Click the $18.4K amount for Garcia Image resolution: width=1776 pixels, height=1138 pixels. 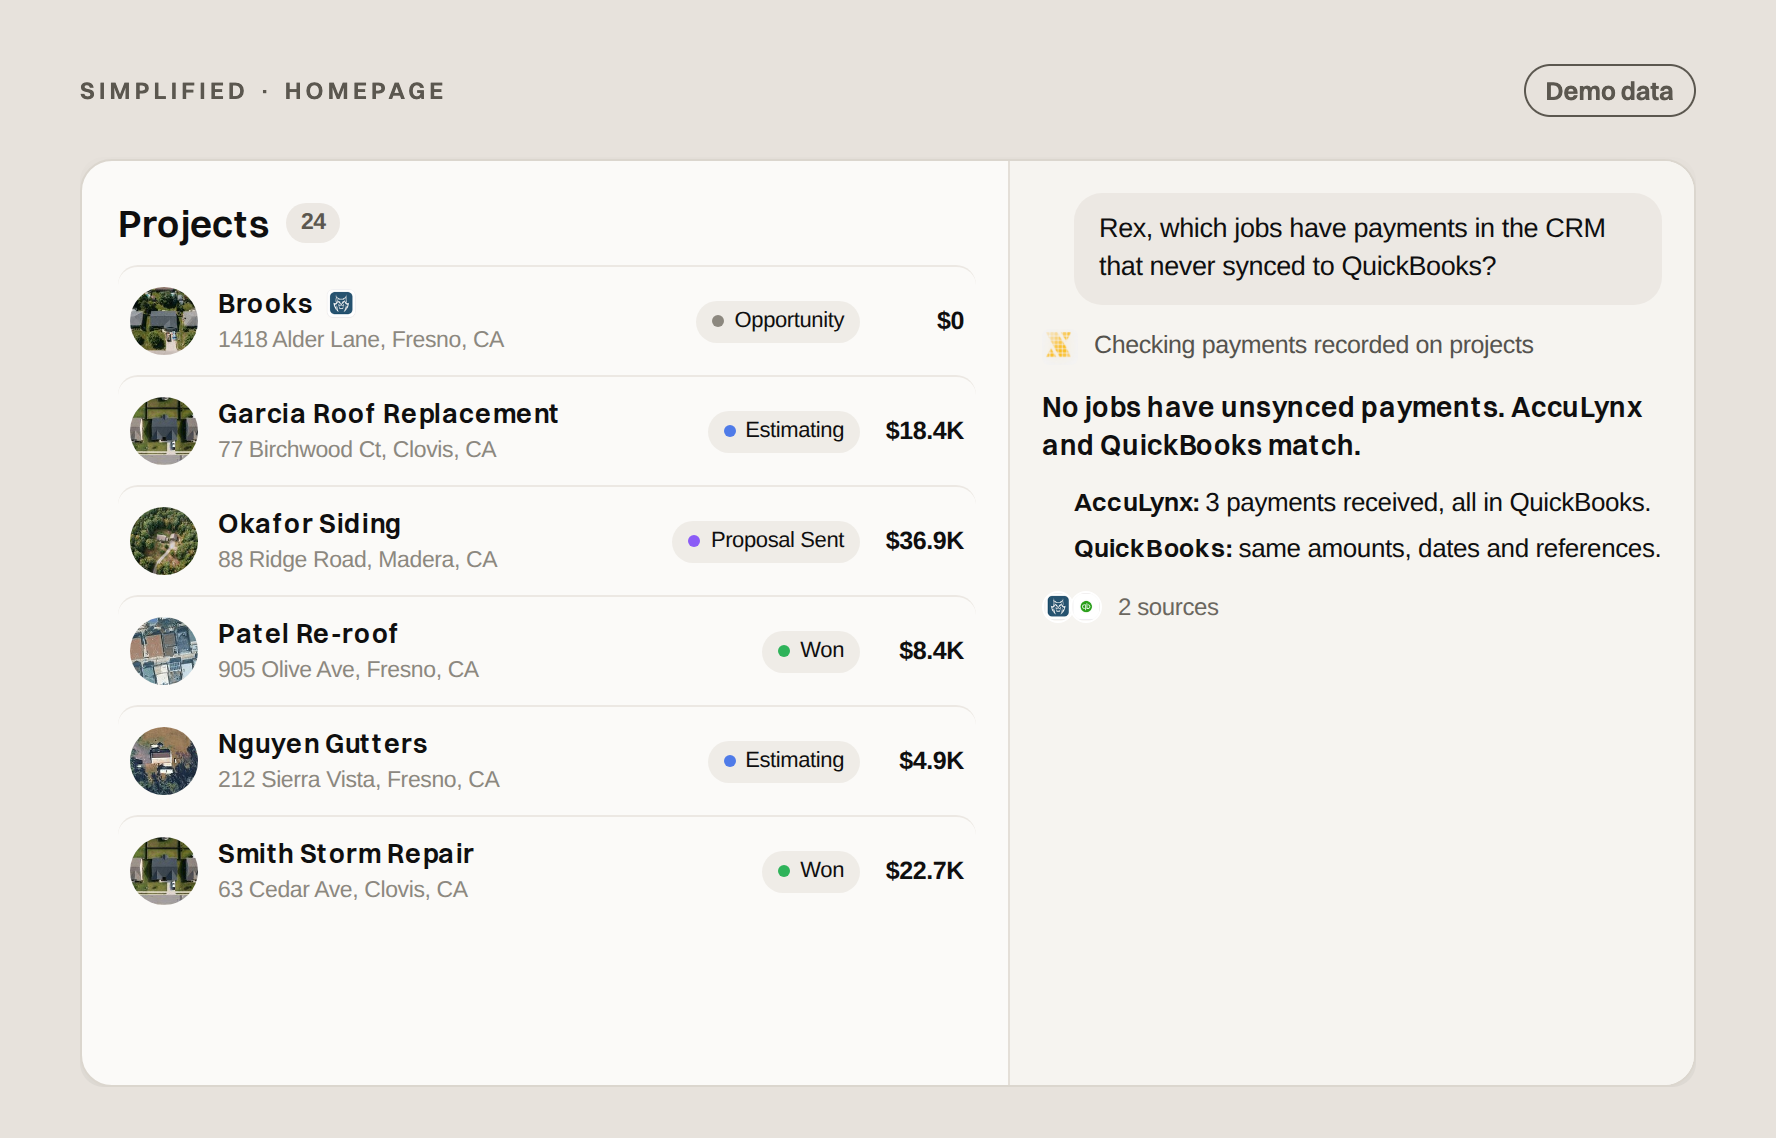pos(924,431)
